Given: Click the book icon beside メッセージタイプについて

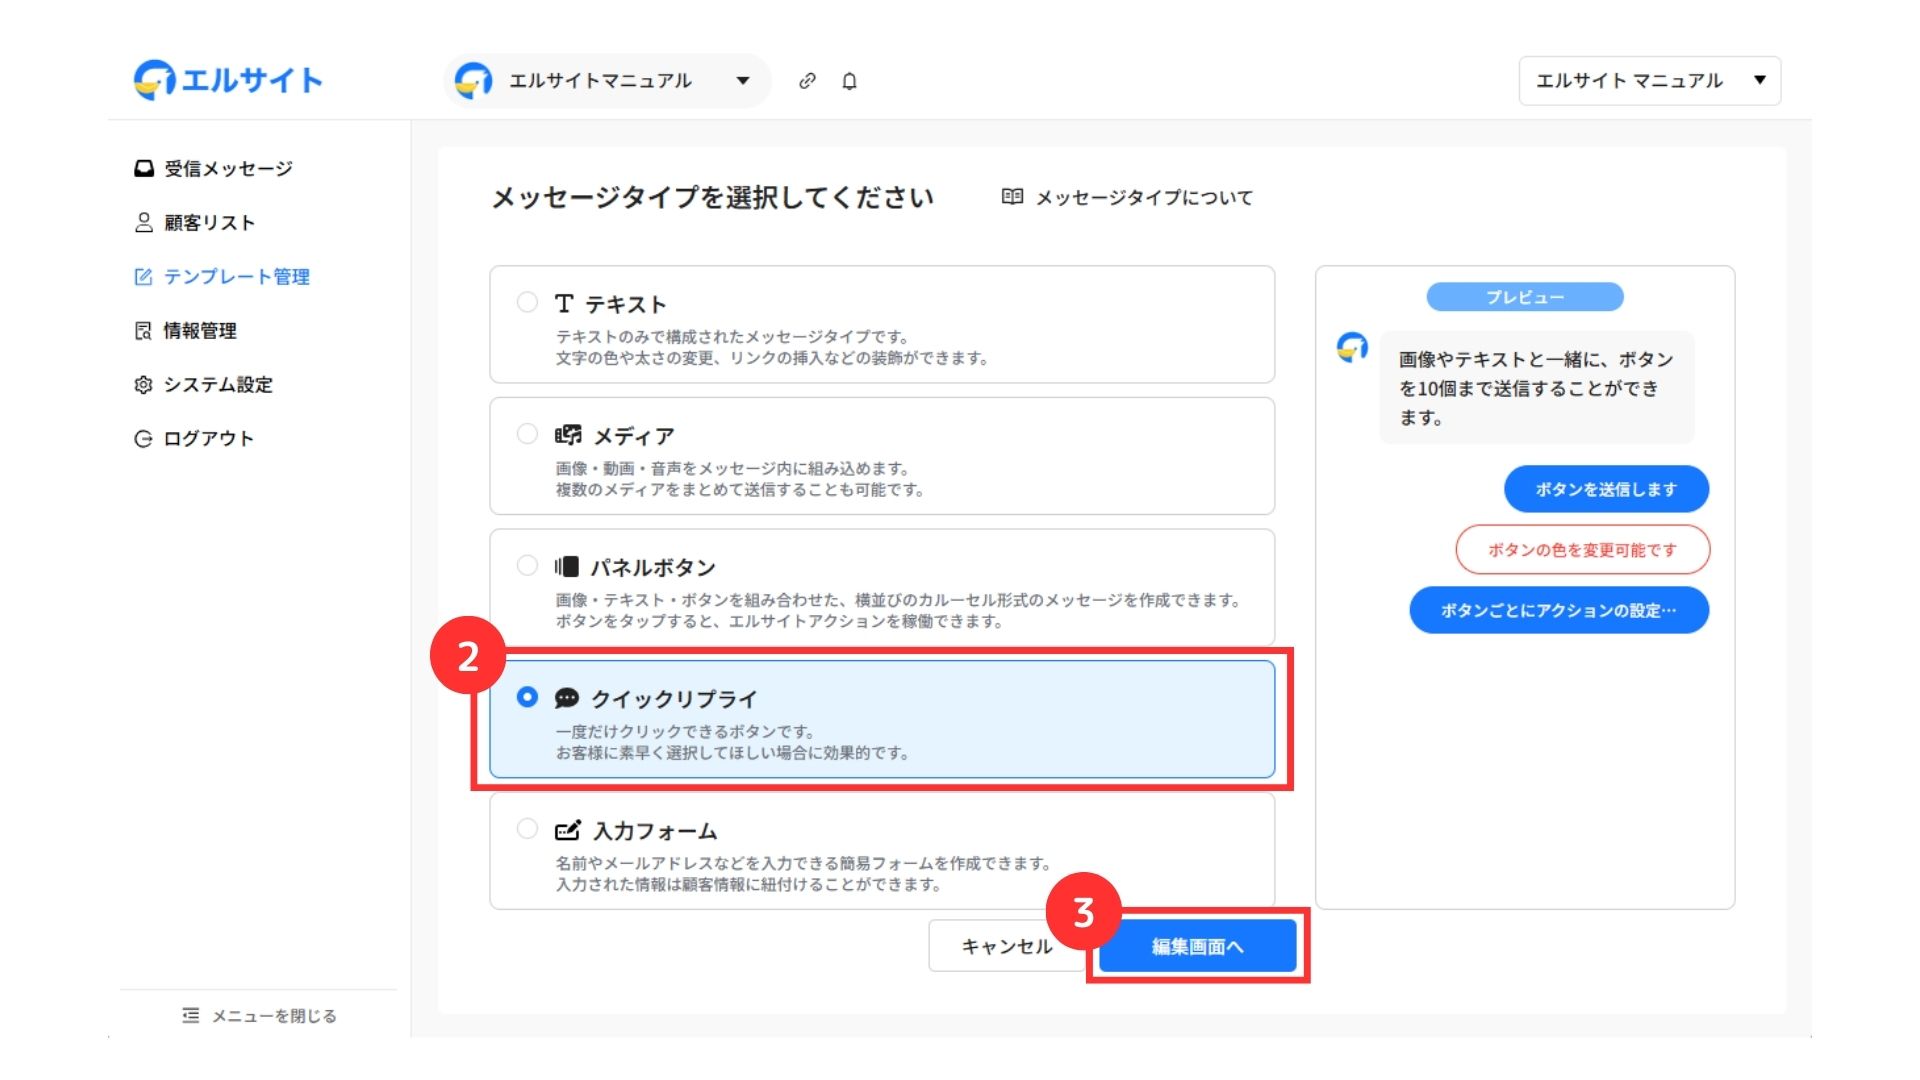Looking at the screenshot, I should 1012,197.
